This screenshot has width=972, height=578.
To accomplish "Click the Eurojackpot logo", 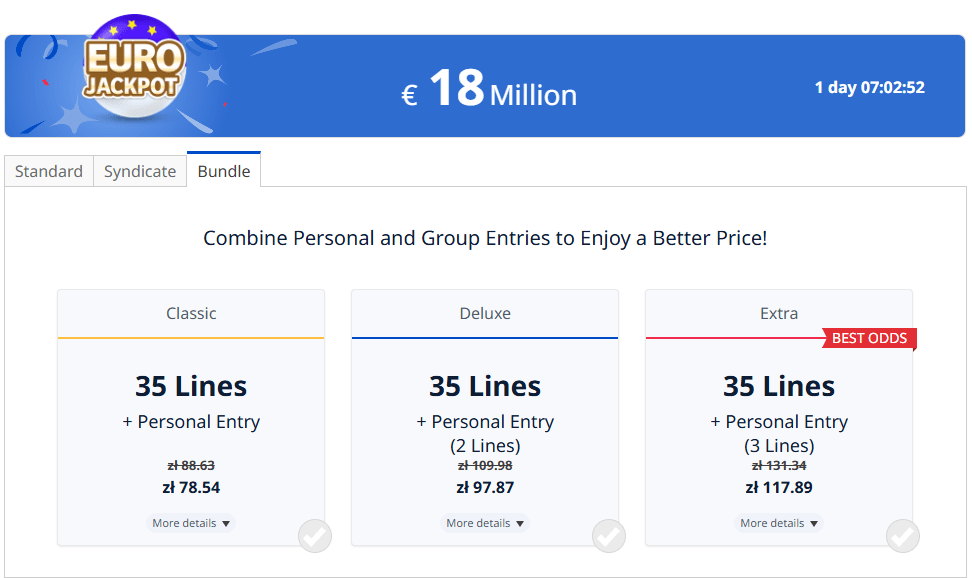I will pos(135,63).
